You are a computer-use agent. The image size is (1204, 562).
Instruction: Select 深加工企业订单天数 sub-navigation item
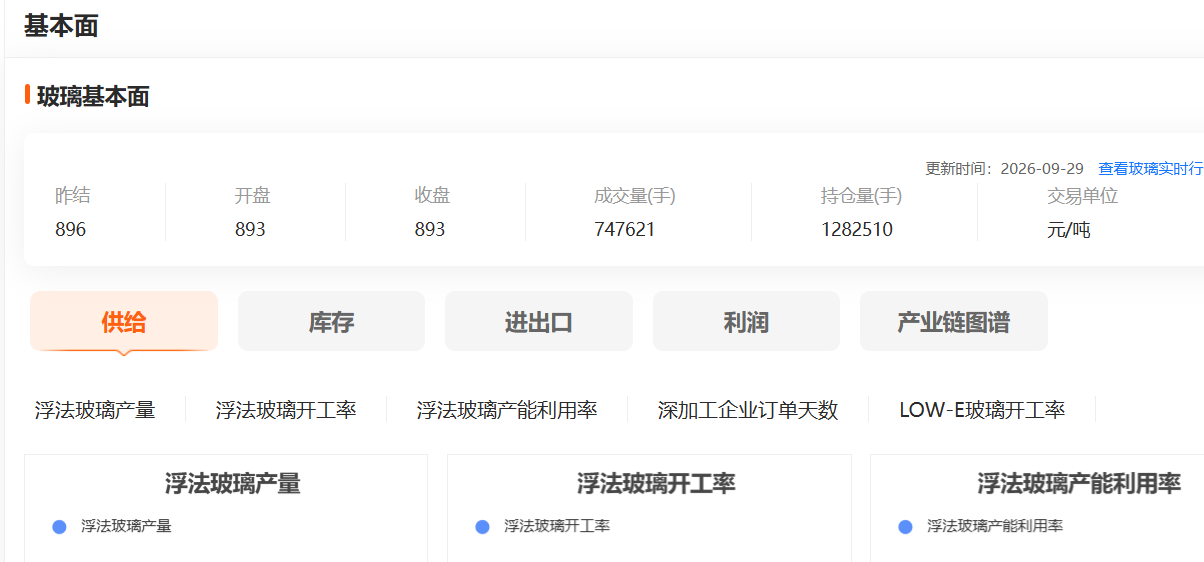(748, 410)
